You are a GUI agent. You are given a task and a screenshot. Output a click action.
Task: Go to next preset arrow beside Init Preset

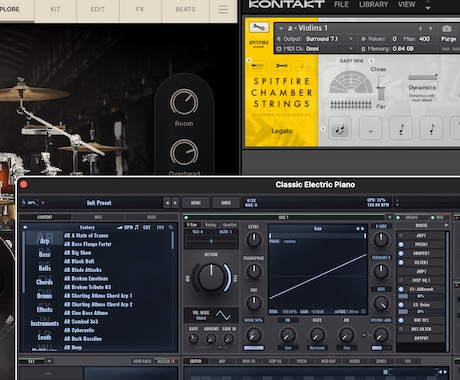coord(175,202)
